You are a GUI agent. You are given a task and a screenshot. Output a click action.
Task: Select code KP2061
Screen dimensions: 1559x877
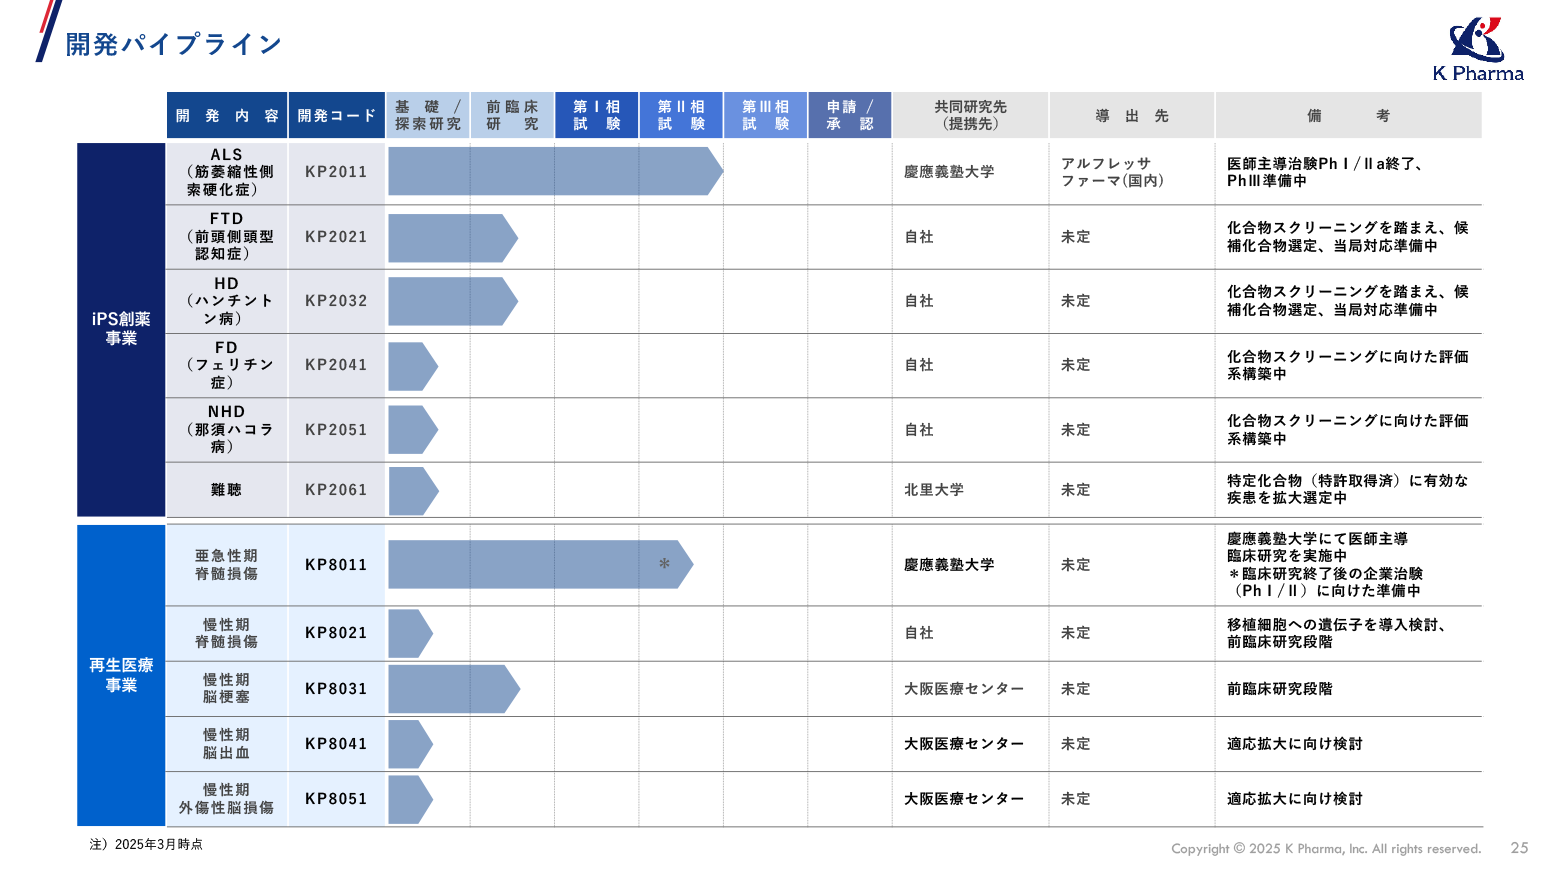coord(336,490)
